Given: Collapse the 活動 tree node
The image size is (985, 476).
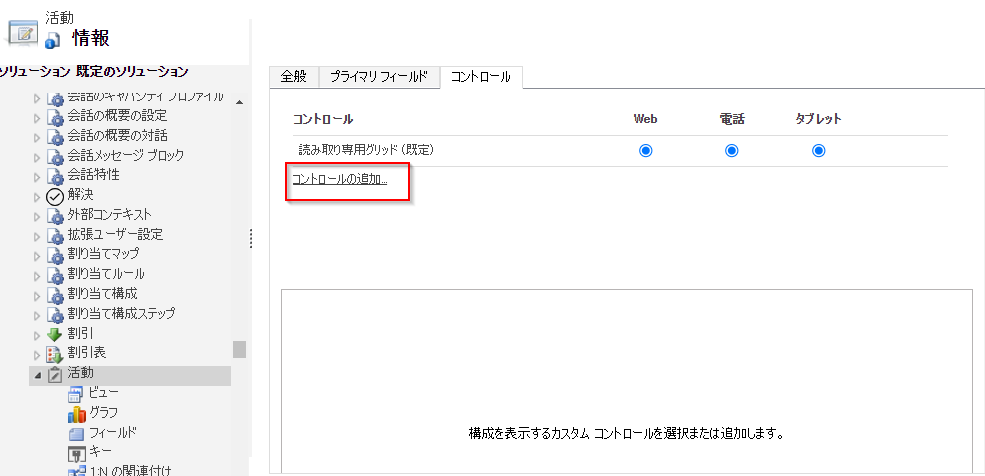Looking at the screenshot, I should 37,375.
